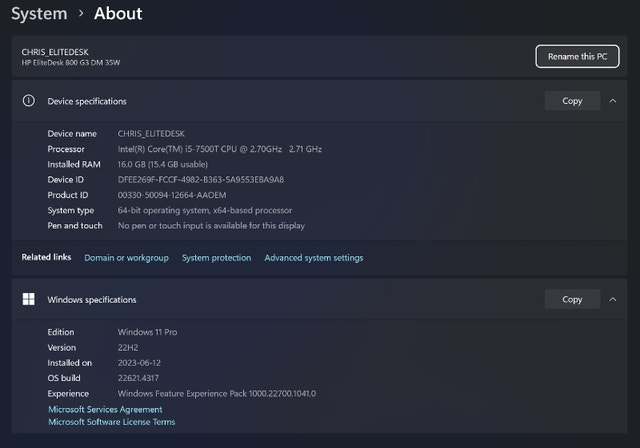This screenshot has height=448, width=640.
Task: Open Microsoft Services Agreement link
Action: [105, 409]
